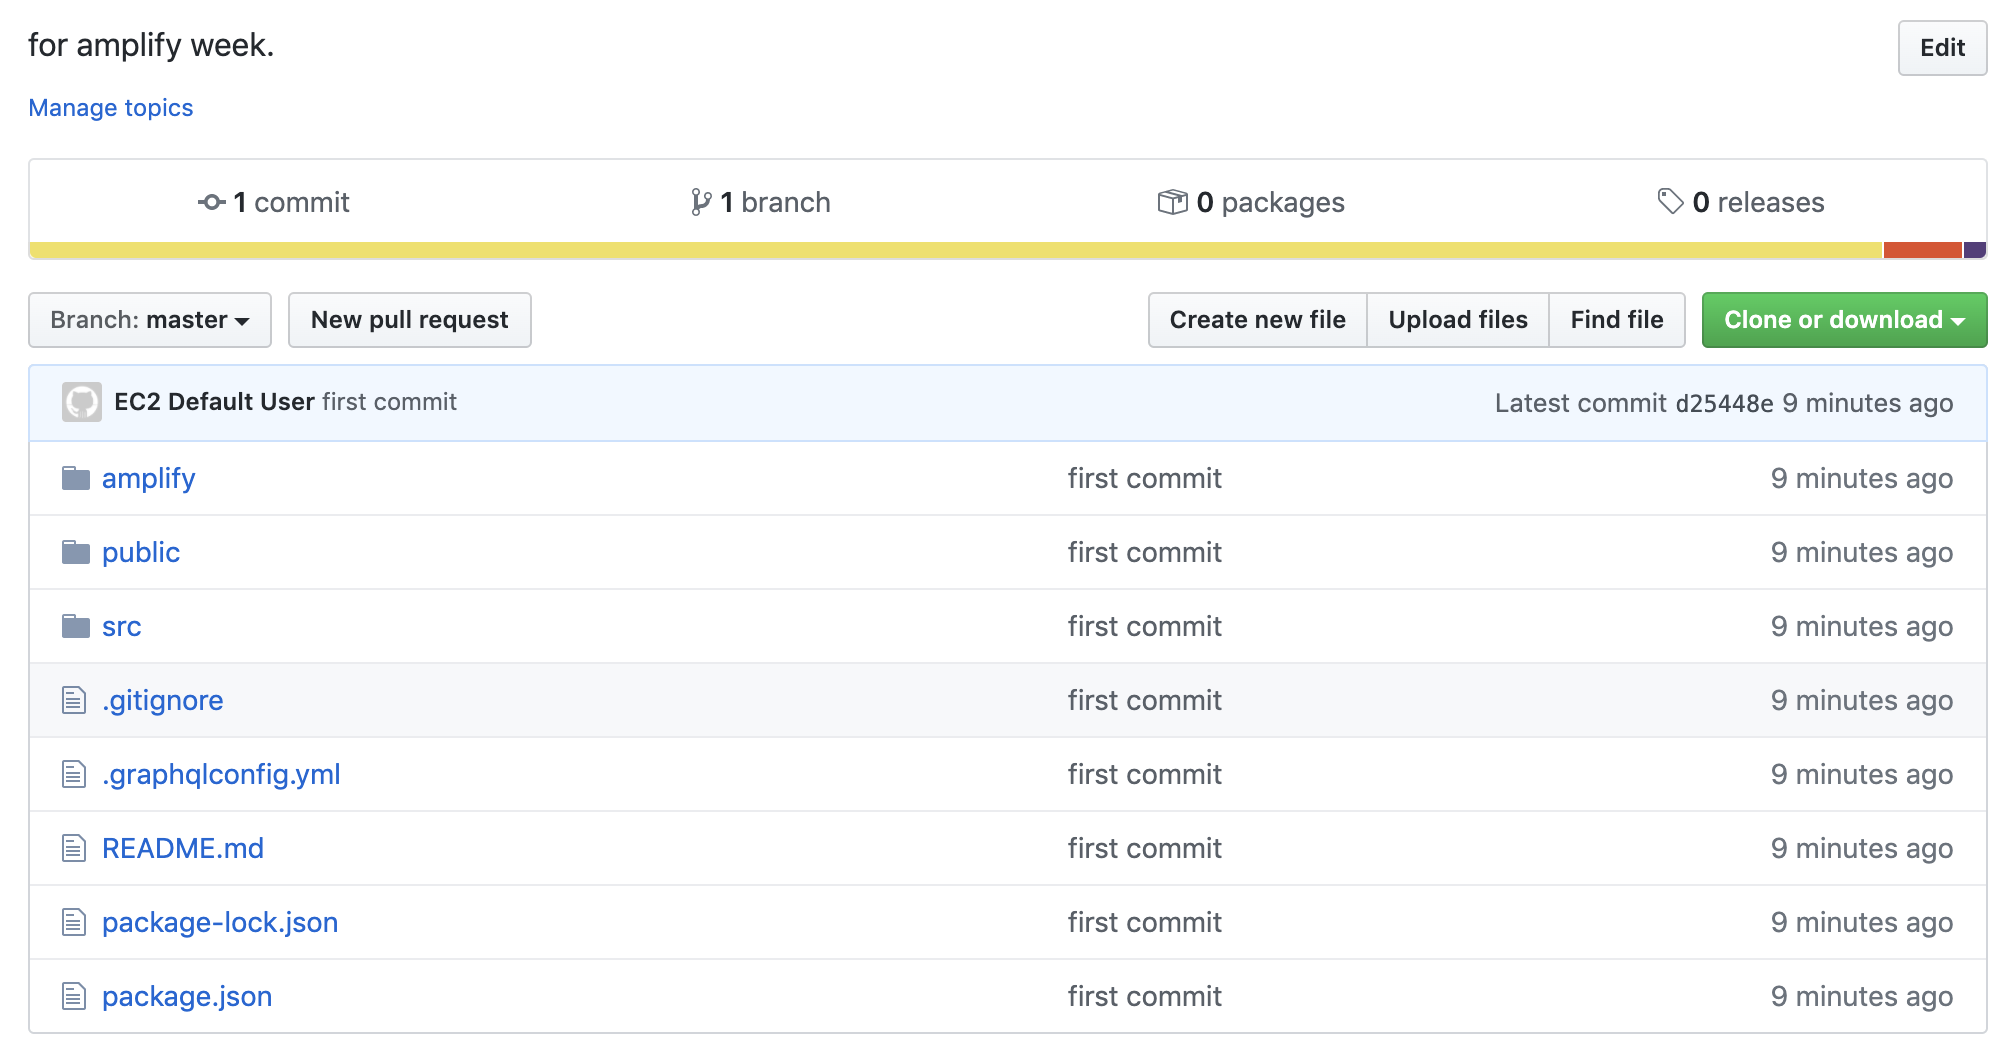Click the .gitignore file icon

point(74,700)
